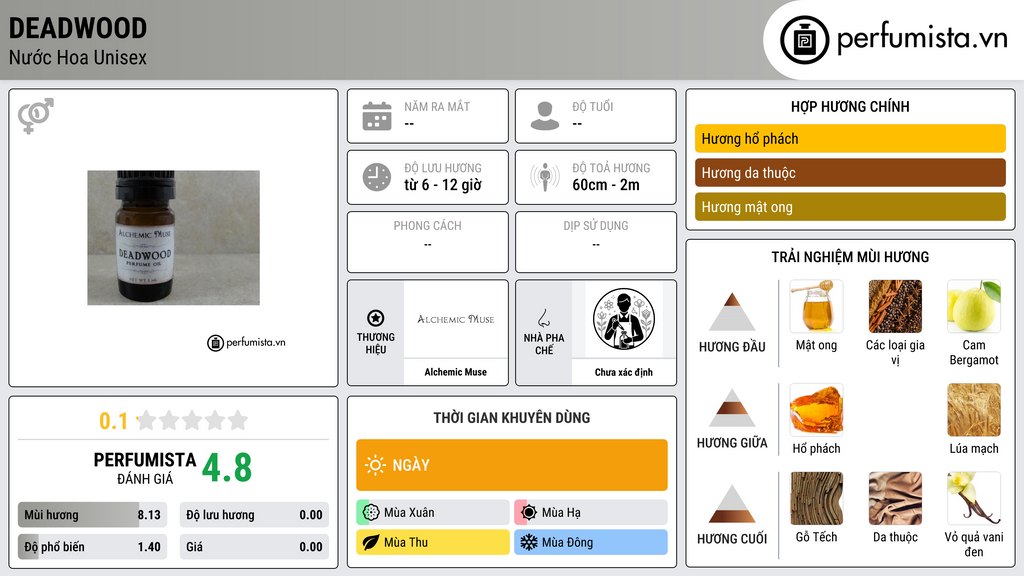Click the sun icon in the Ngày bar

[x=375, y=465]
